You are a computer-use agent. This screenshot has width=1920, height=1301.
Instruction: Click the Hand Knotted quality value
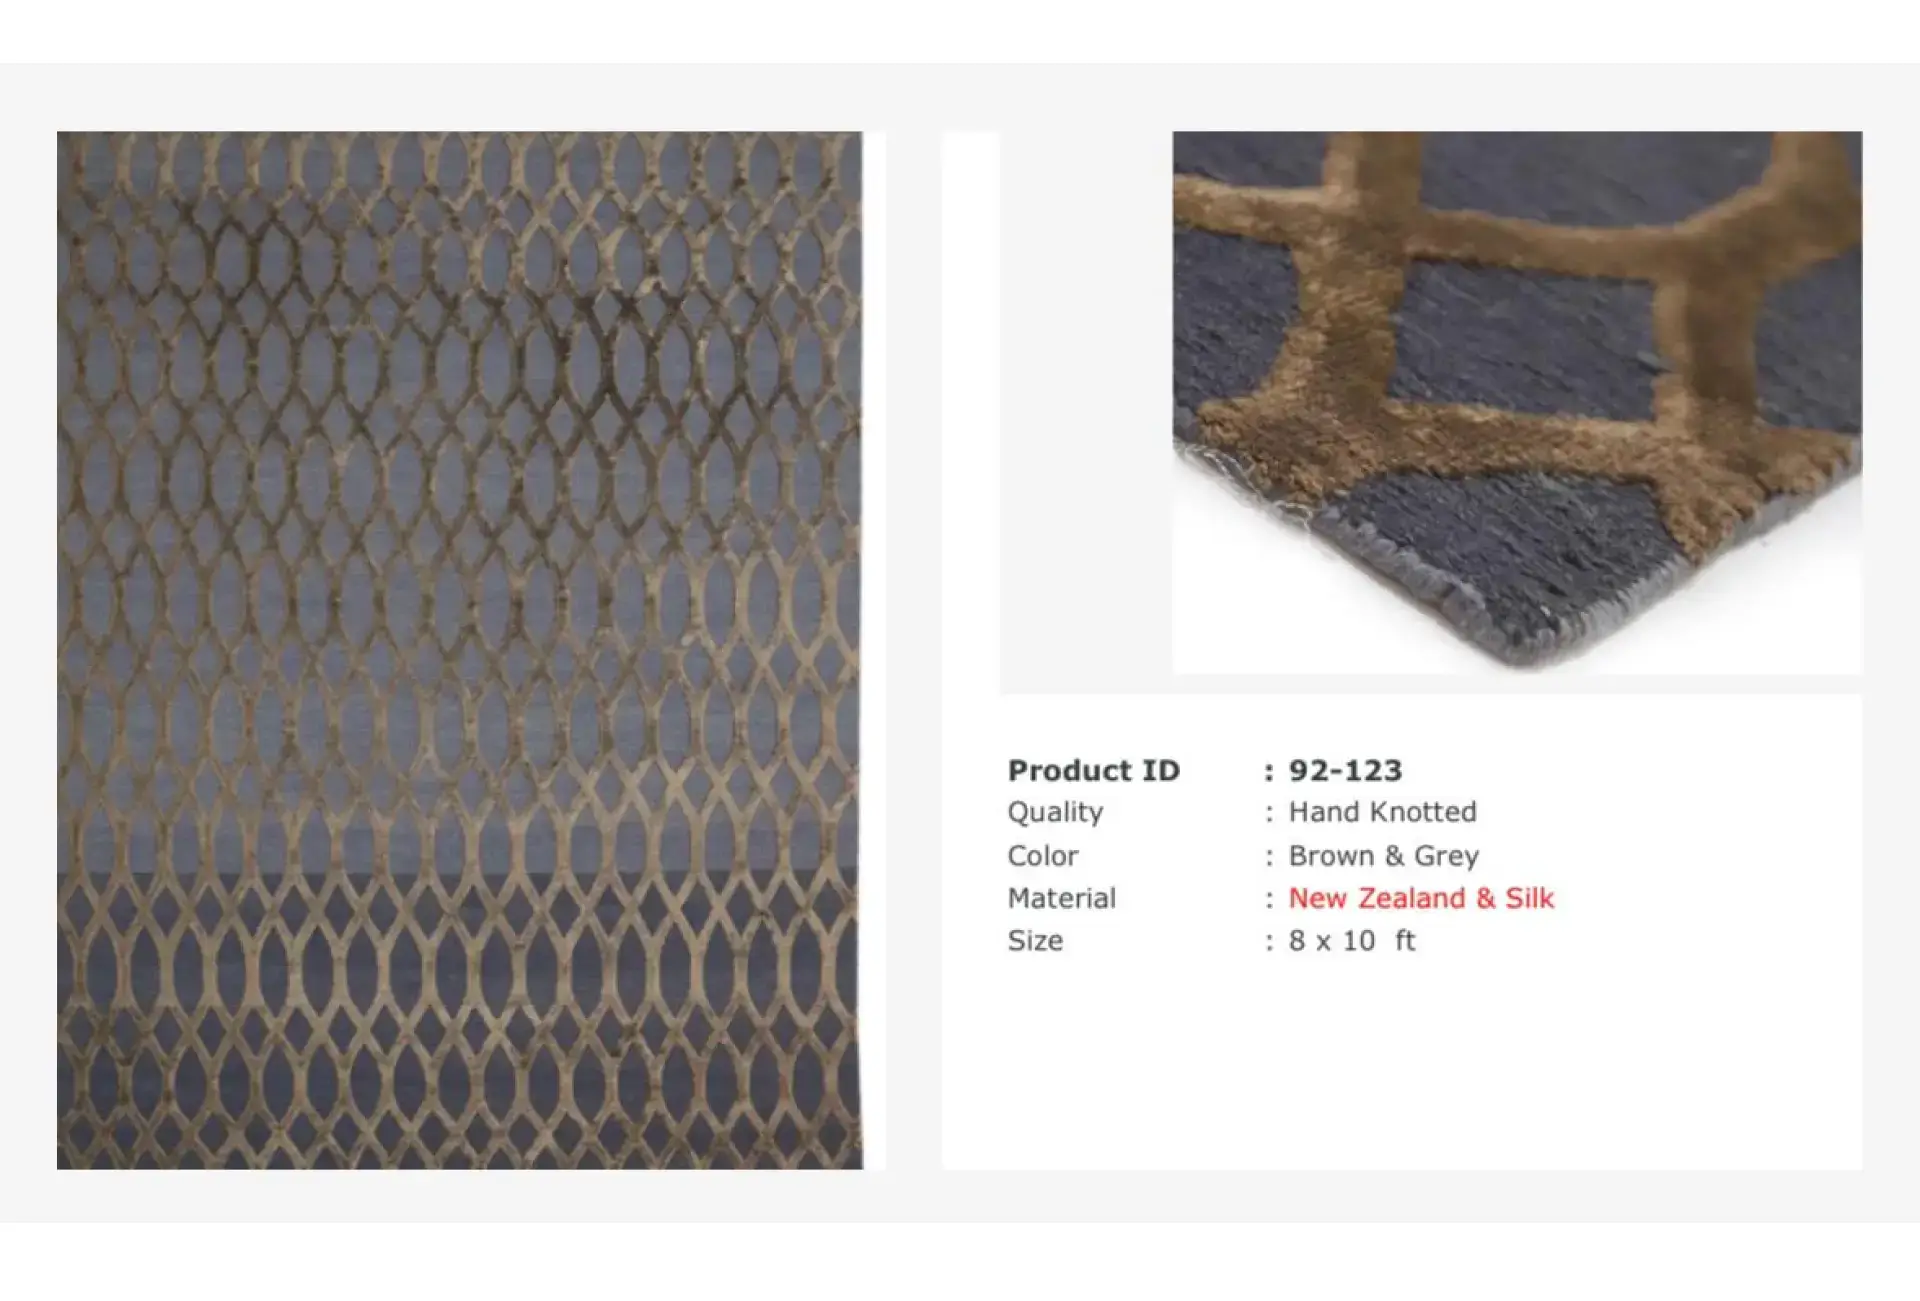1382,812
